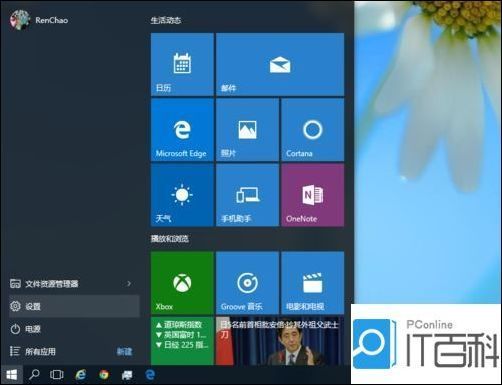The height and width of the screenshot is (385, 502).
Task: Click the 播放和浏览 group heading
Action: point(170,239)
